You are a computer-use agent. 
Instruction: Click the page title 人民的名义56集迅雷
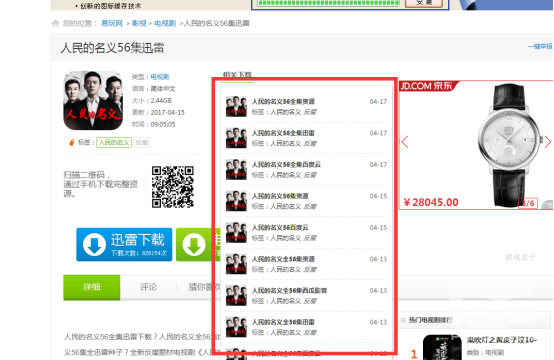point(112,48)
